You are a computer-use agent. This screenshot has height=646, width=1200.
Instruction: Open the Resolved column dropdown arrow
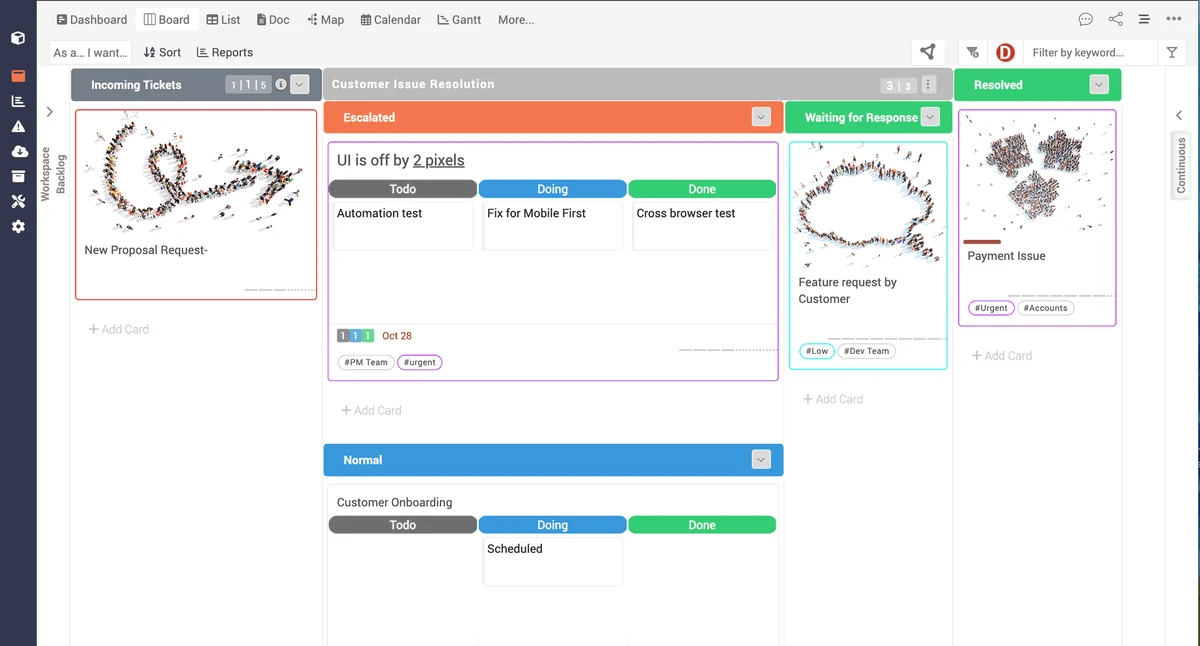(x=1099, y=85)
